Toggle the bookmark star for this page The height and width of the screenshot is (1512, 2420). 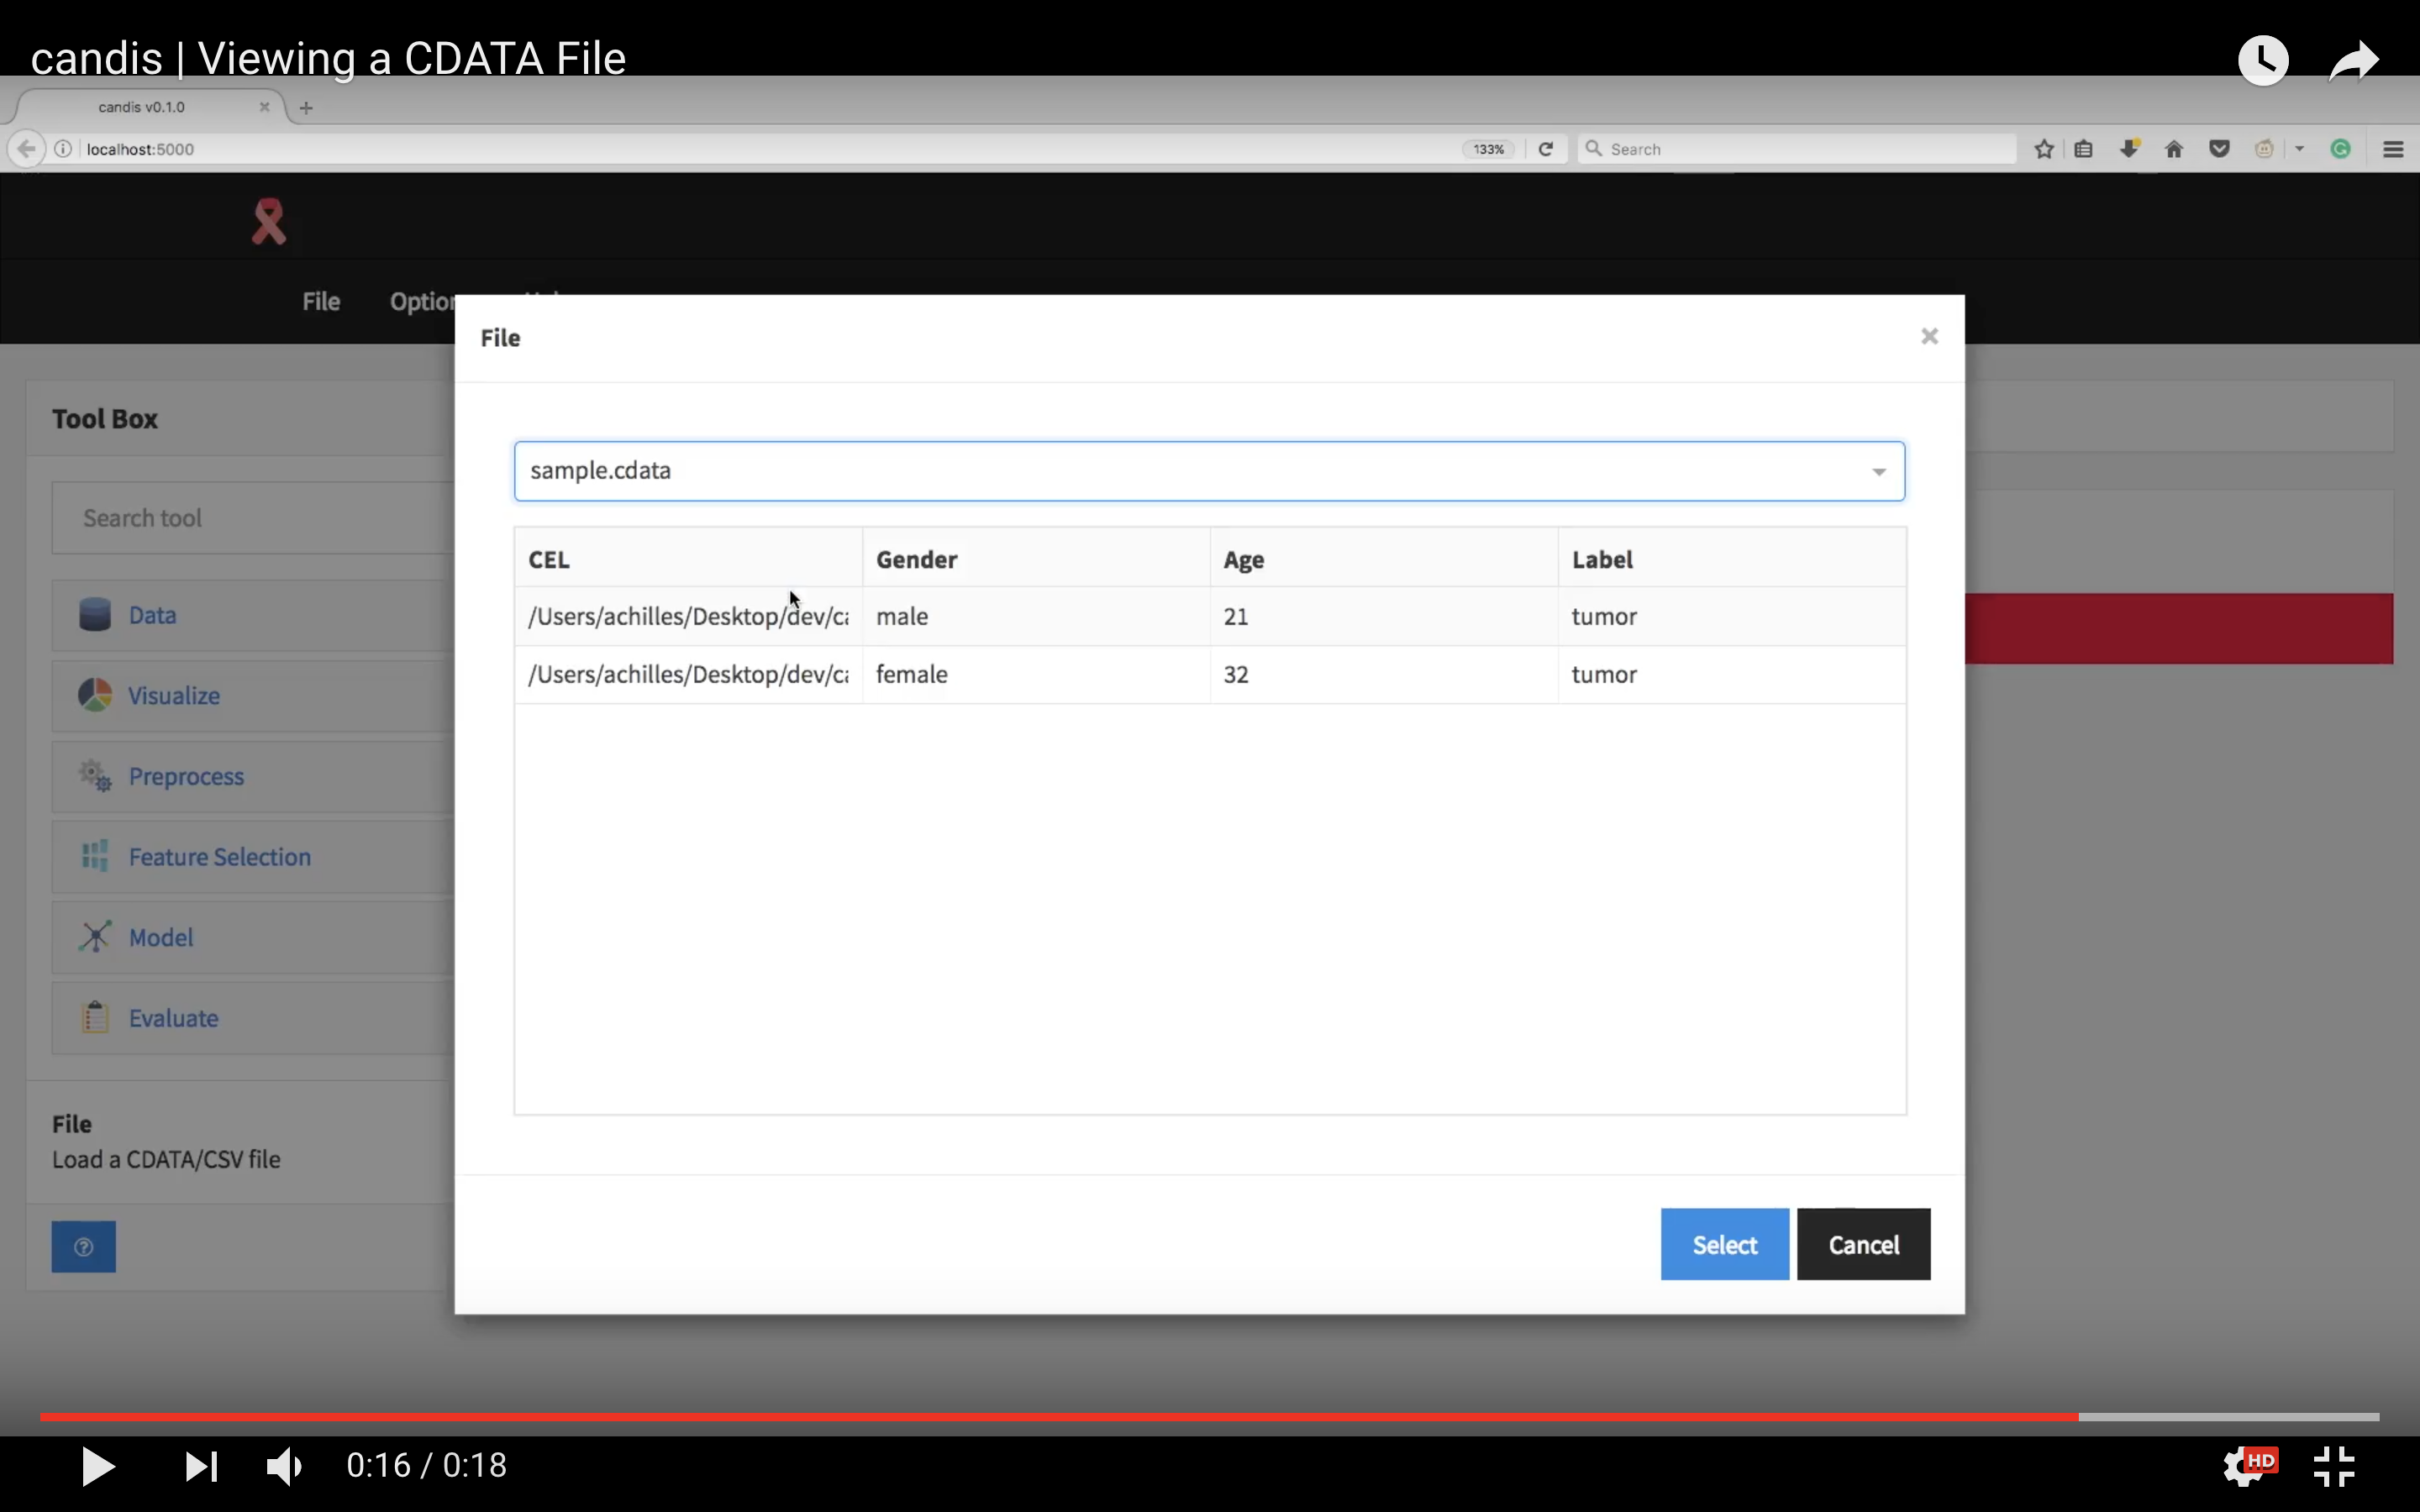point(2043,148)
